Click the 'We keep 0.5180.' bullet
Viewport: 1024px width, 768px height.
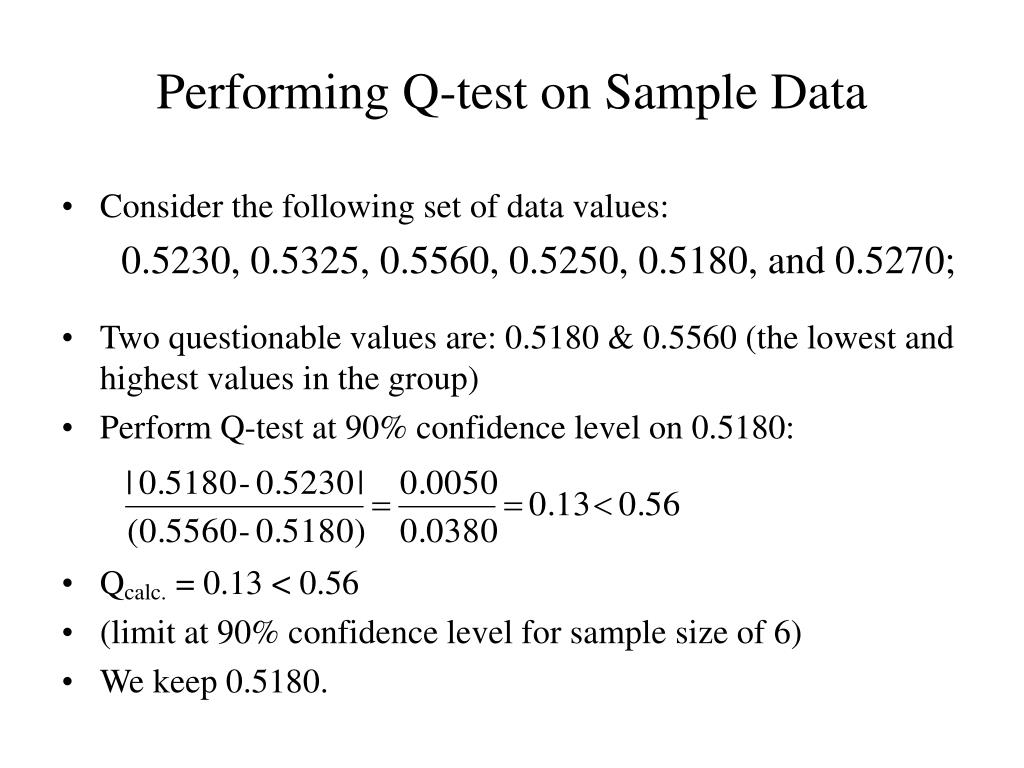(x=214, y=682)
